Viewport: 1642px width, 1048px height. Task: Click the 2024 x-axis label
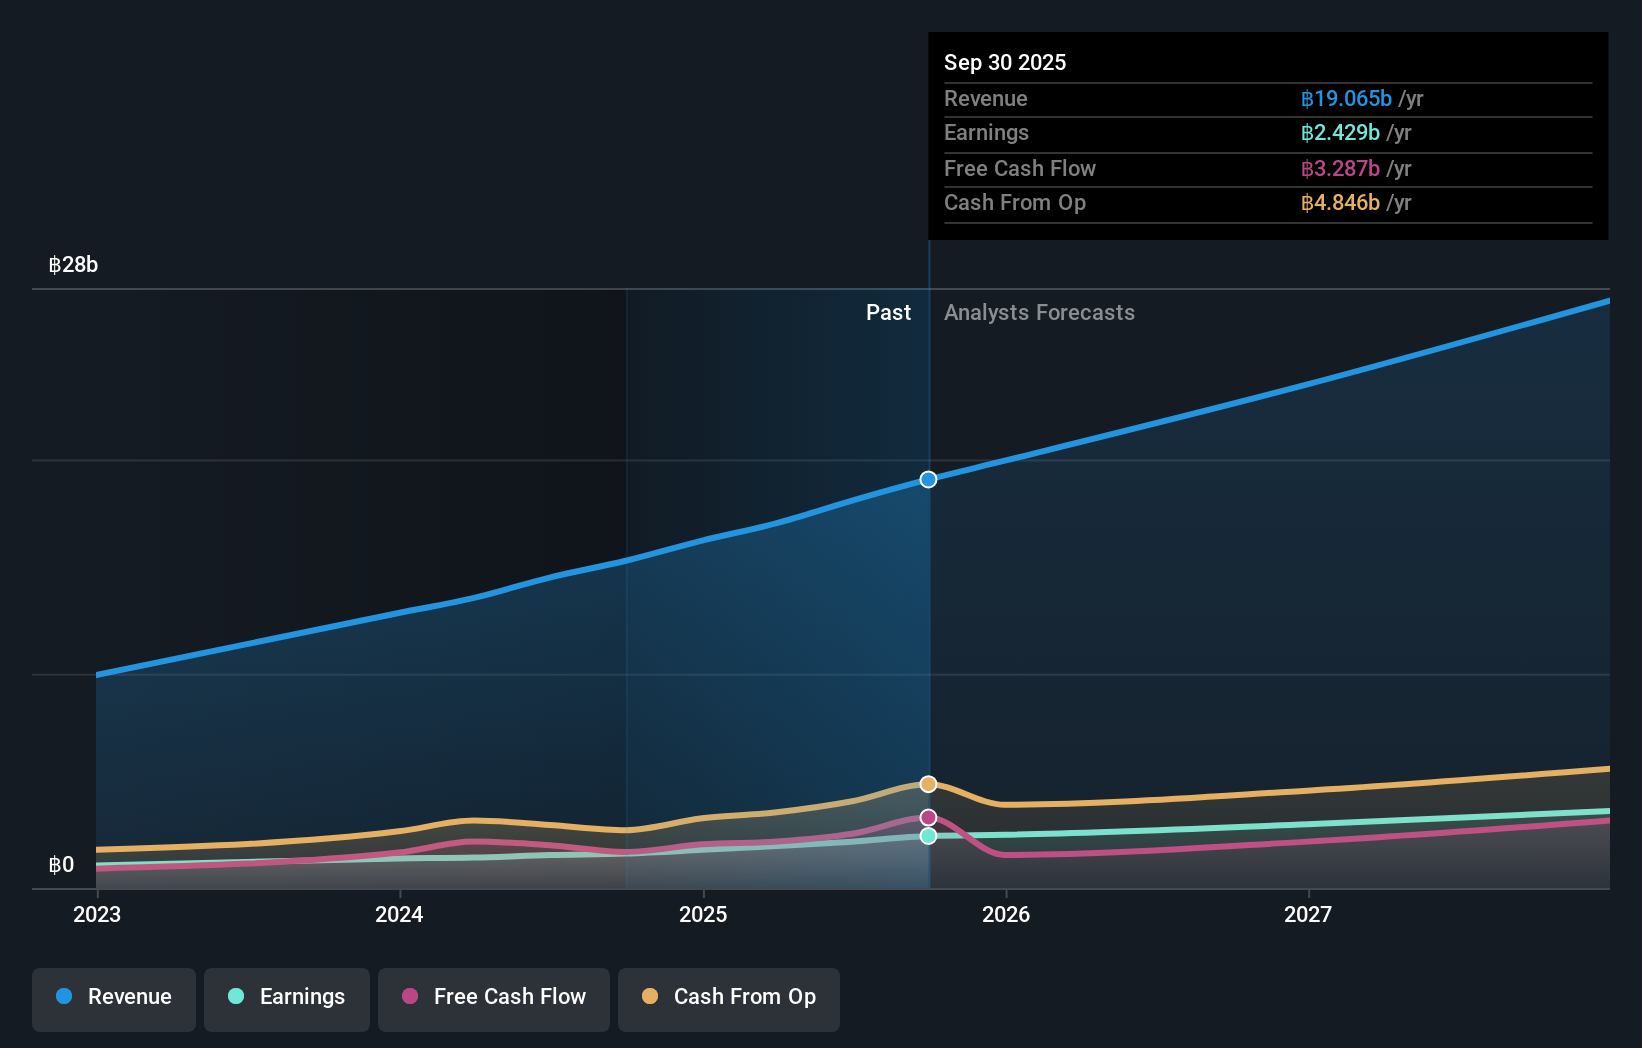(399, 914)
